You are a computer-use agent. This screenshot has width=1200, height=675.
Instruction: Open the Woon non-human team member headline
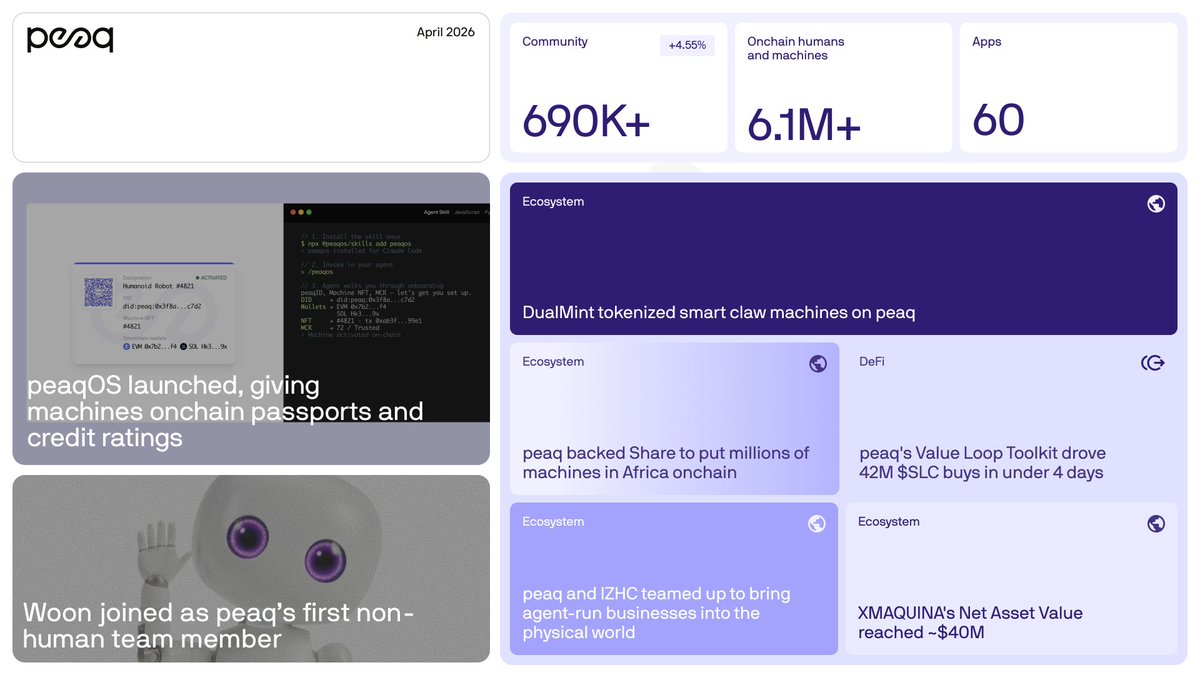(218, 625)
